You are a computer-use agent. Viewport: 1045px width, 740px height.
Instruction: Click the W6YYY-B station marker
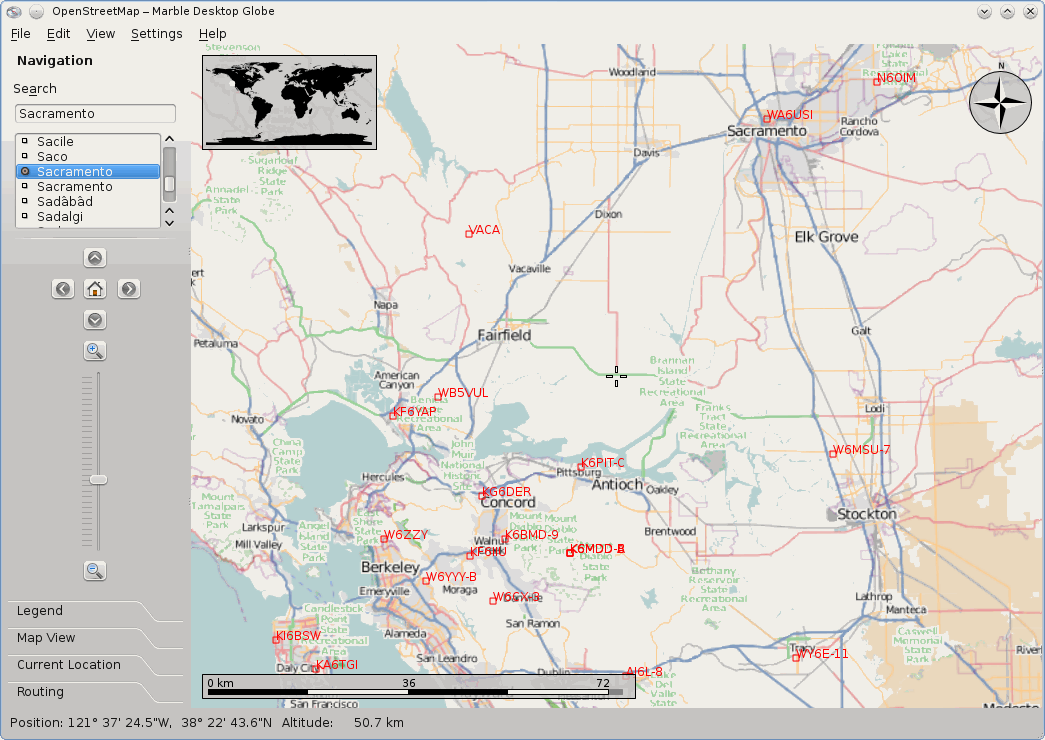tap(426, 581)
